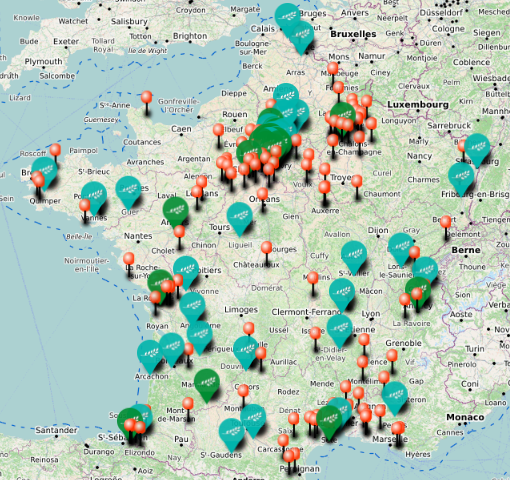The width and height of the screenshot is (510, 480).
Task: Click the red pin at Orléans
Action: click(x=263, y=199)
